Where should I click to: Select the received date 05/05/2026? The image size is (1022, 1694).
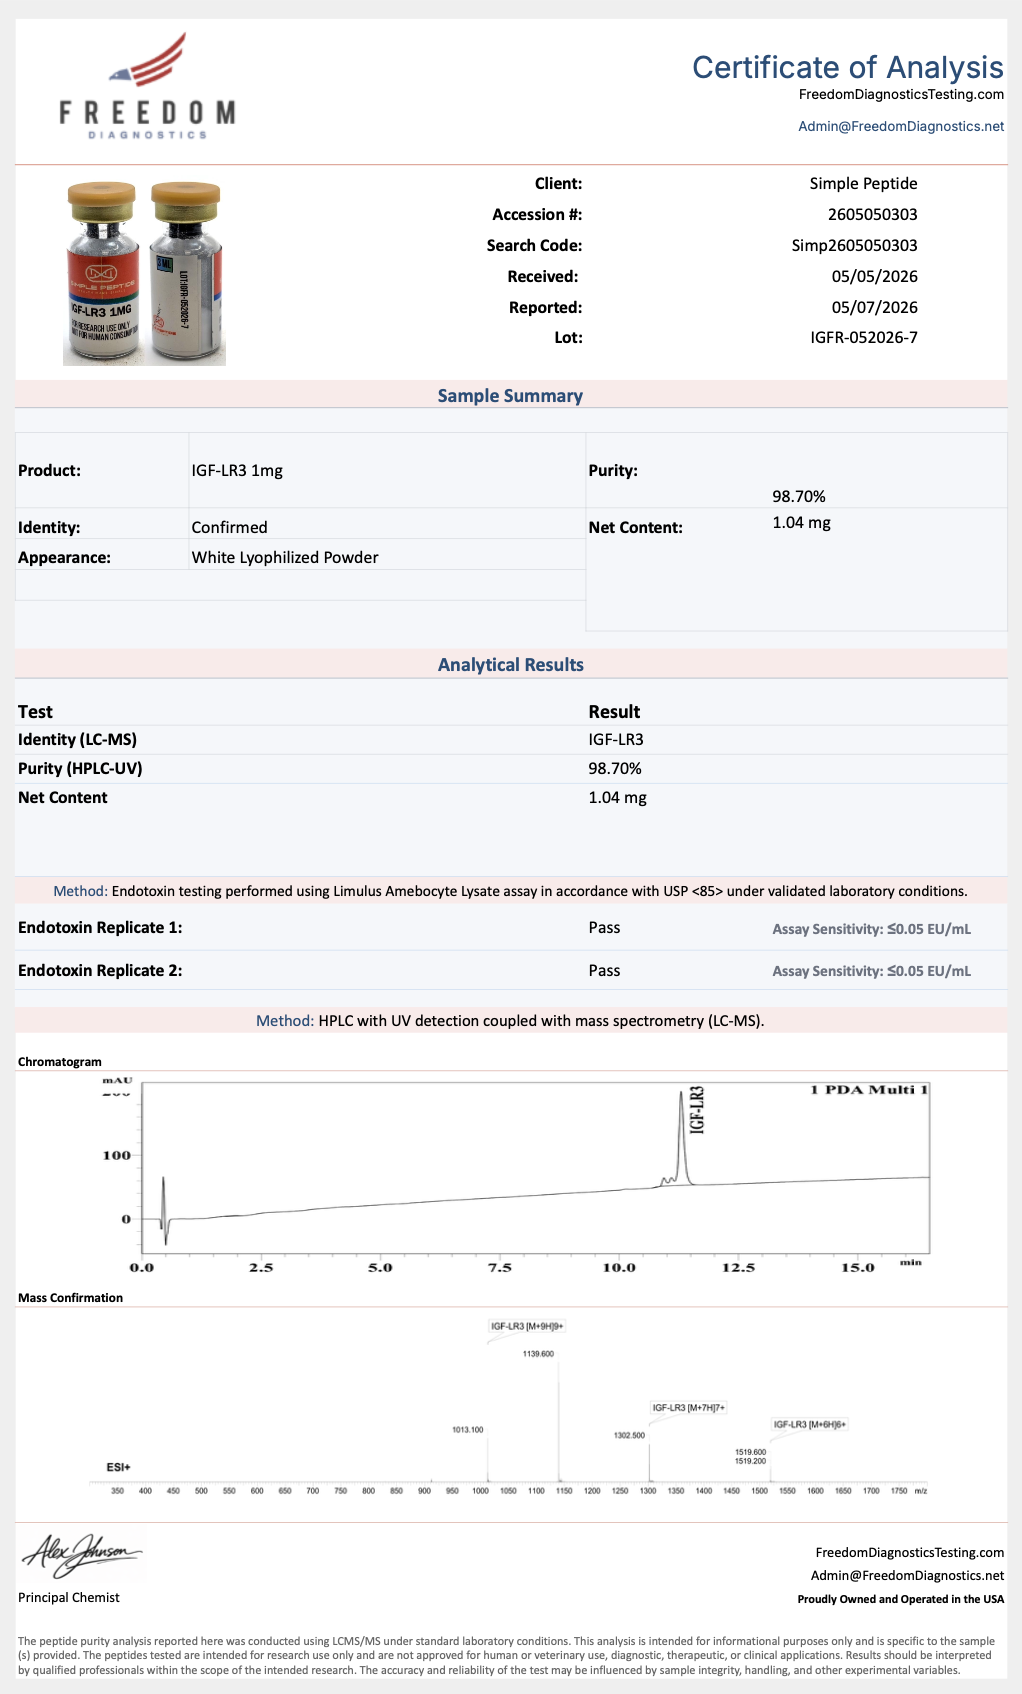coord(875,277)
